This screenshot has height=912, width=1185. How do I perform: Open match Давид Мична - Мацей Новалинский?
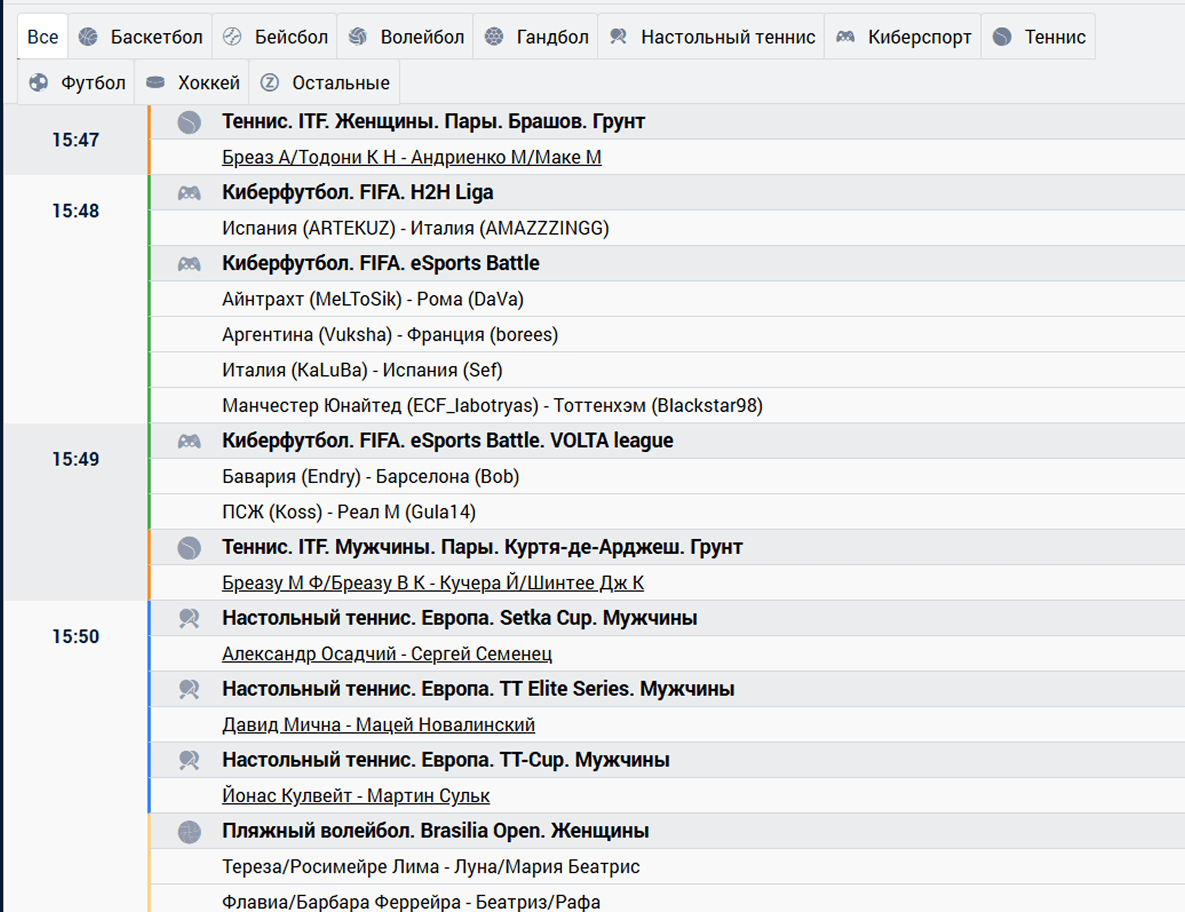378,725
